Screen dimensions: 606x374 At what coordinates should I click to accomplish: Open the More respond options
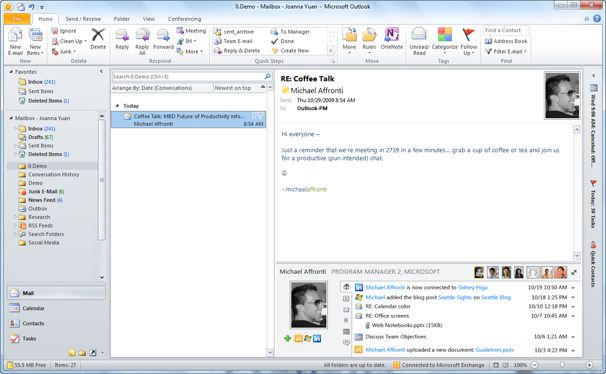(190, 51)
